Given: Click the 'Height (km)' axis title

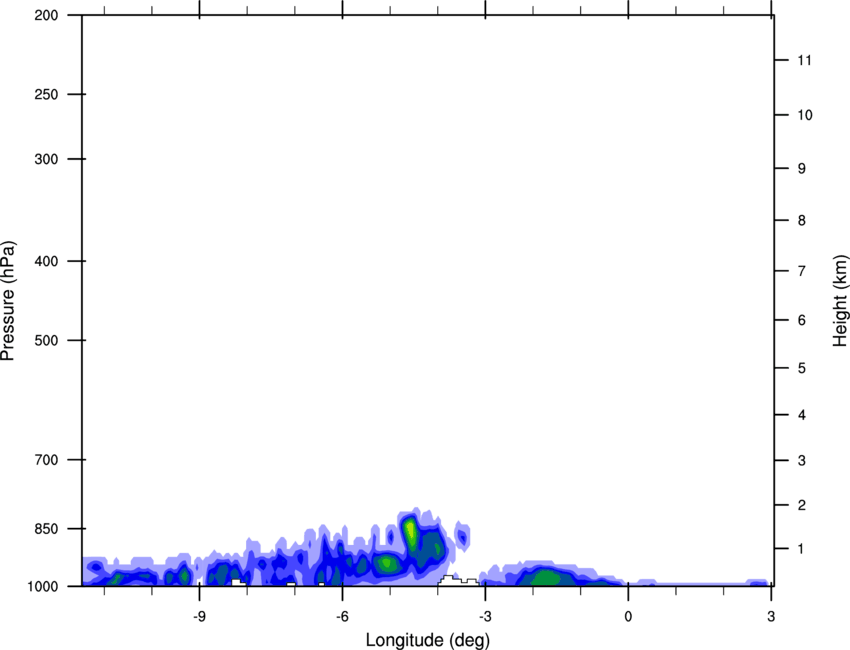Looking at the screenshot, I should tap(840, 300).
